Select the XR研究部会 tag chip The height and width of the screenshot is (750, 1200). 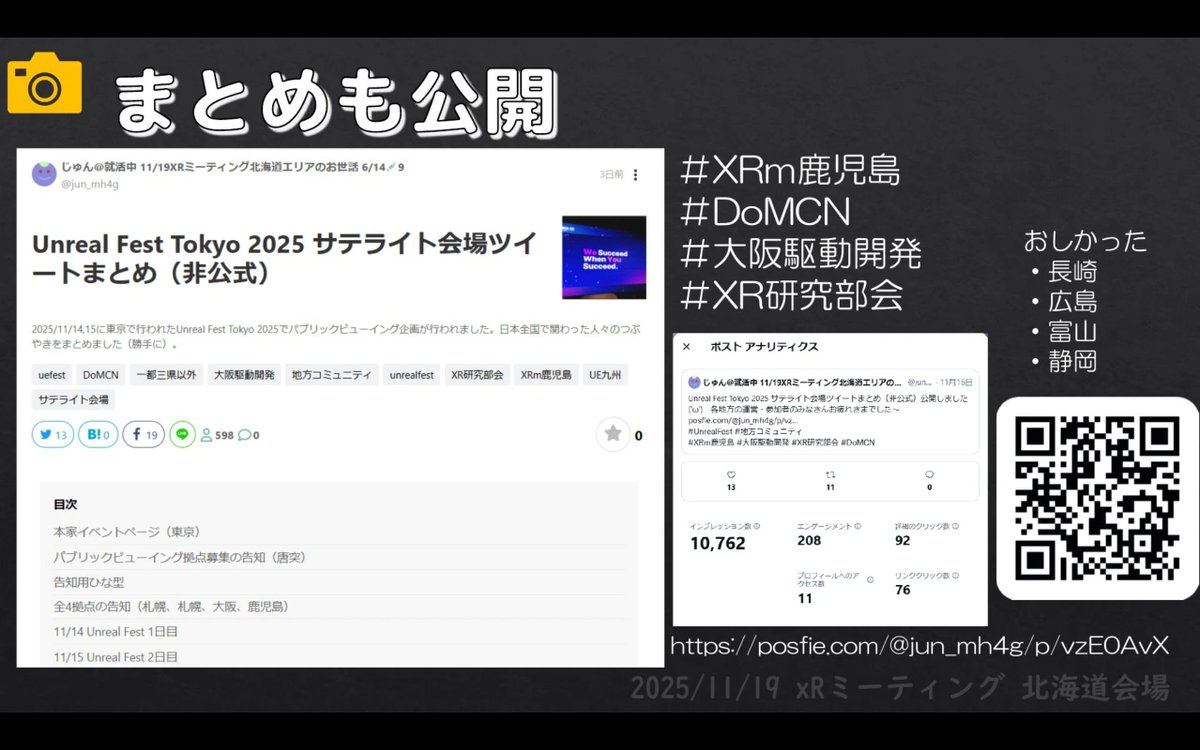click(x=477, y=375)
